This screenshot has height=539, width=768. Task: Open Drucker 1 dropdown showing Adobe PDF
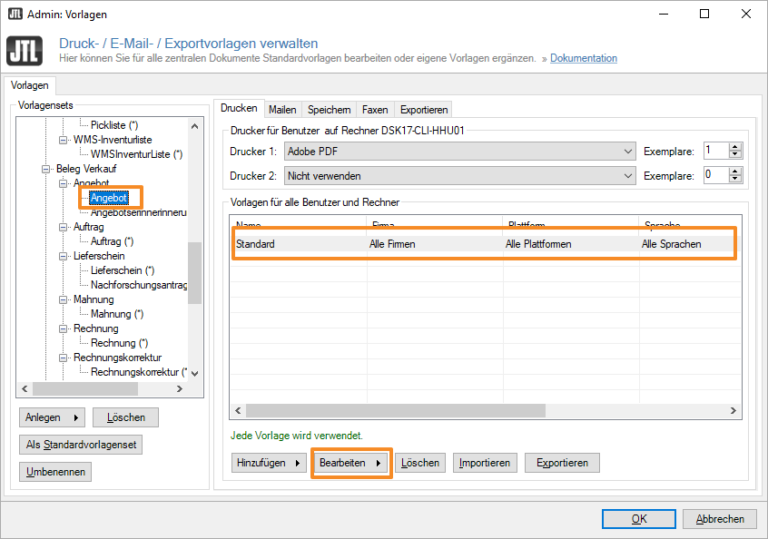coord(460,151)
